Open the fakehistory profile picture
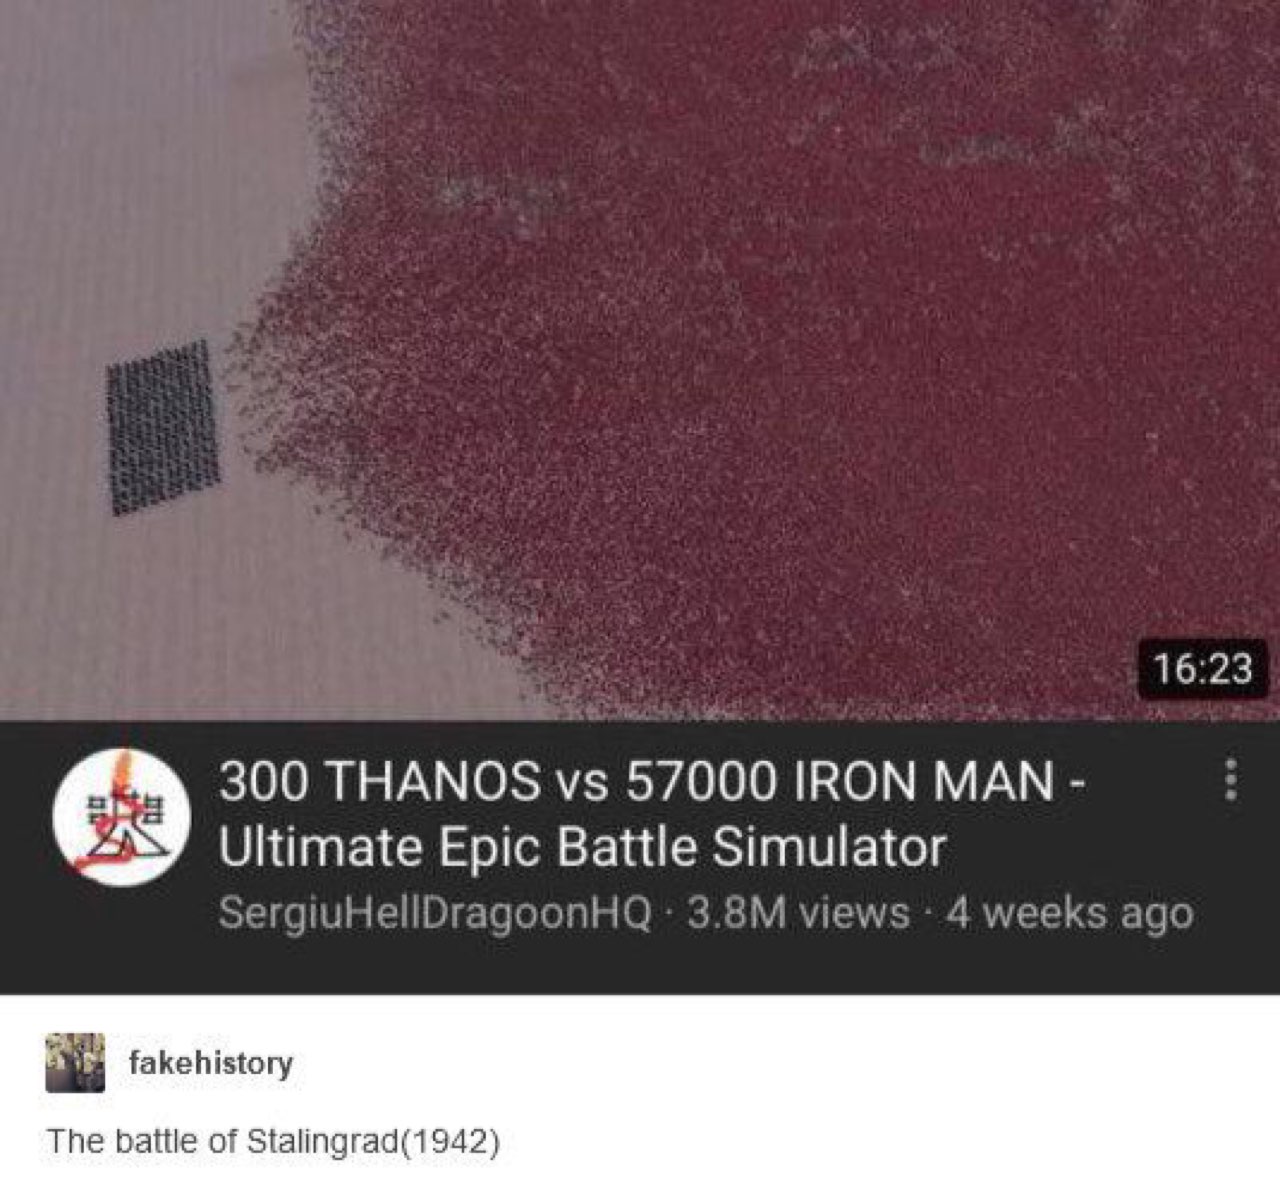The width and height of the screenshot is (1280, 1196). click(x=75, y=1063)
